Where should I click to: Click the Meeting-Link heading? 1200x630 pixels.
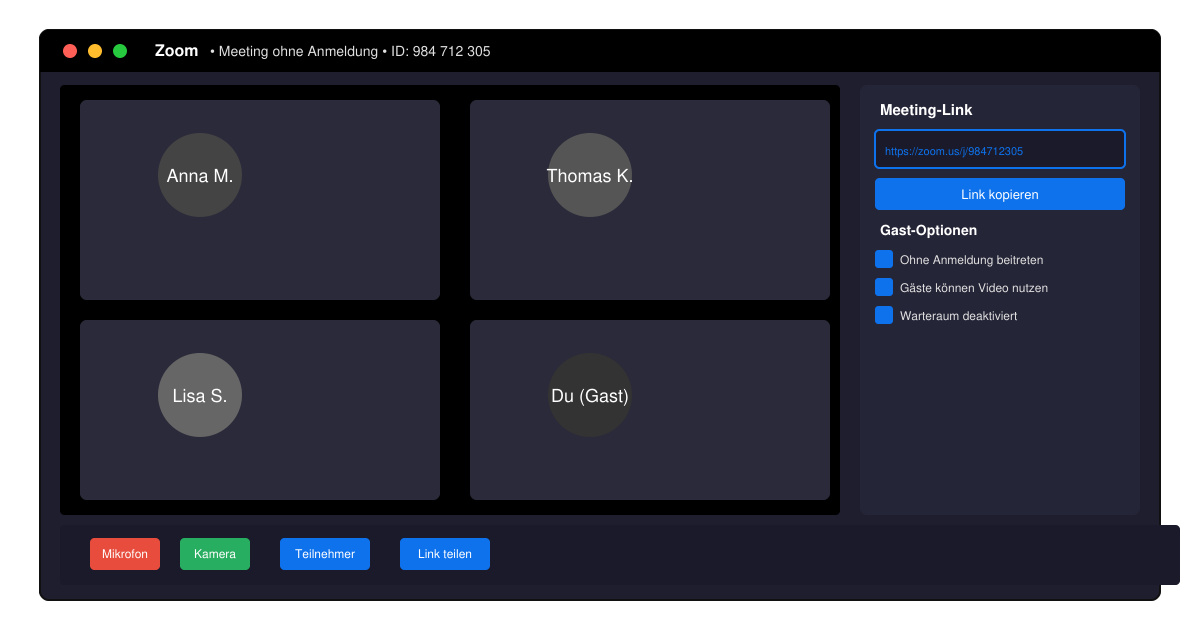926,110
